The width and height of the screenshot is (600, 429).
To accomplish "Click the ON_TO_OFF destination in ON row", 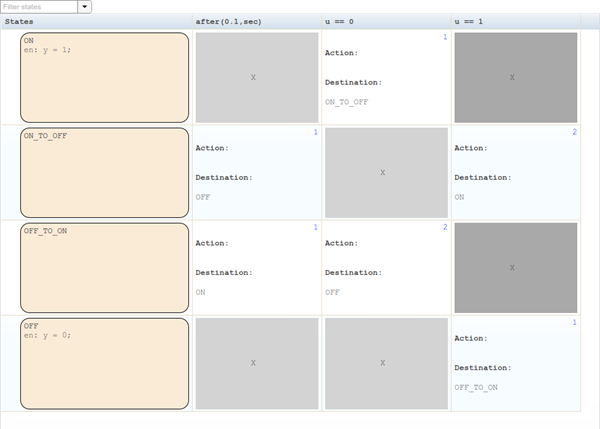I will click(347, 102).
